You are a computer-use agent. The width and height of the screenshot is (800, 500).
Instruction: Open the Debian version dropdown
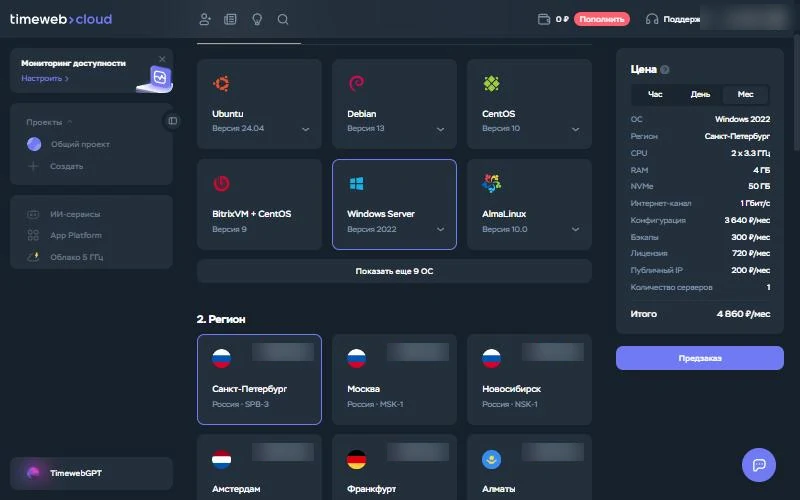tap(440, 129)
